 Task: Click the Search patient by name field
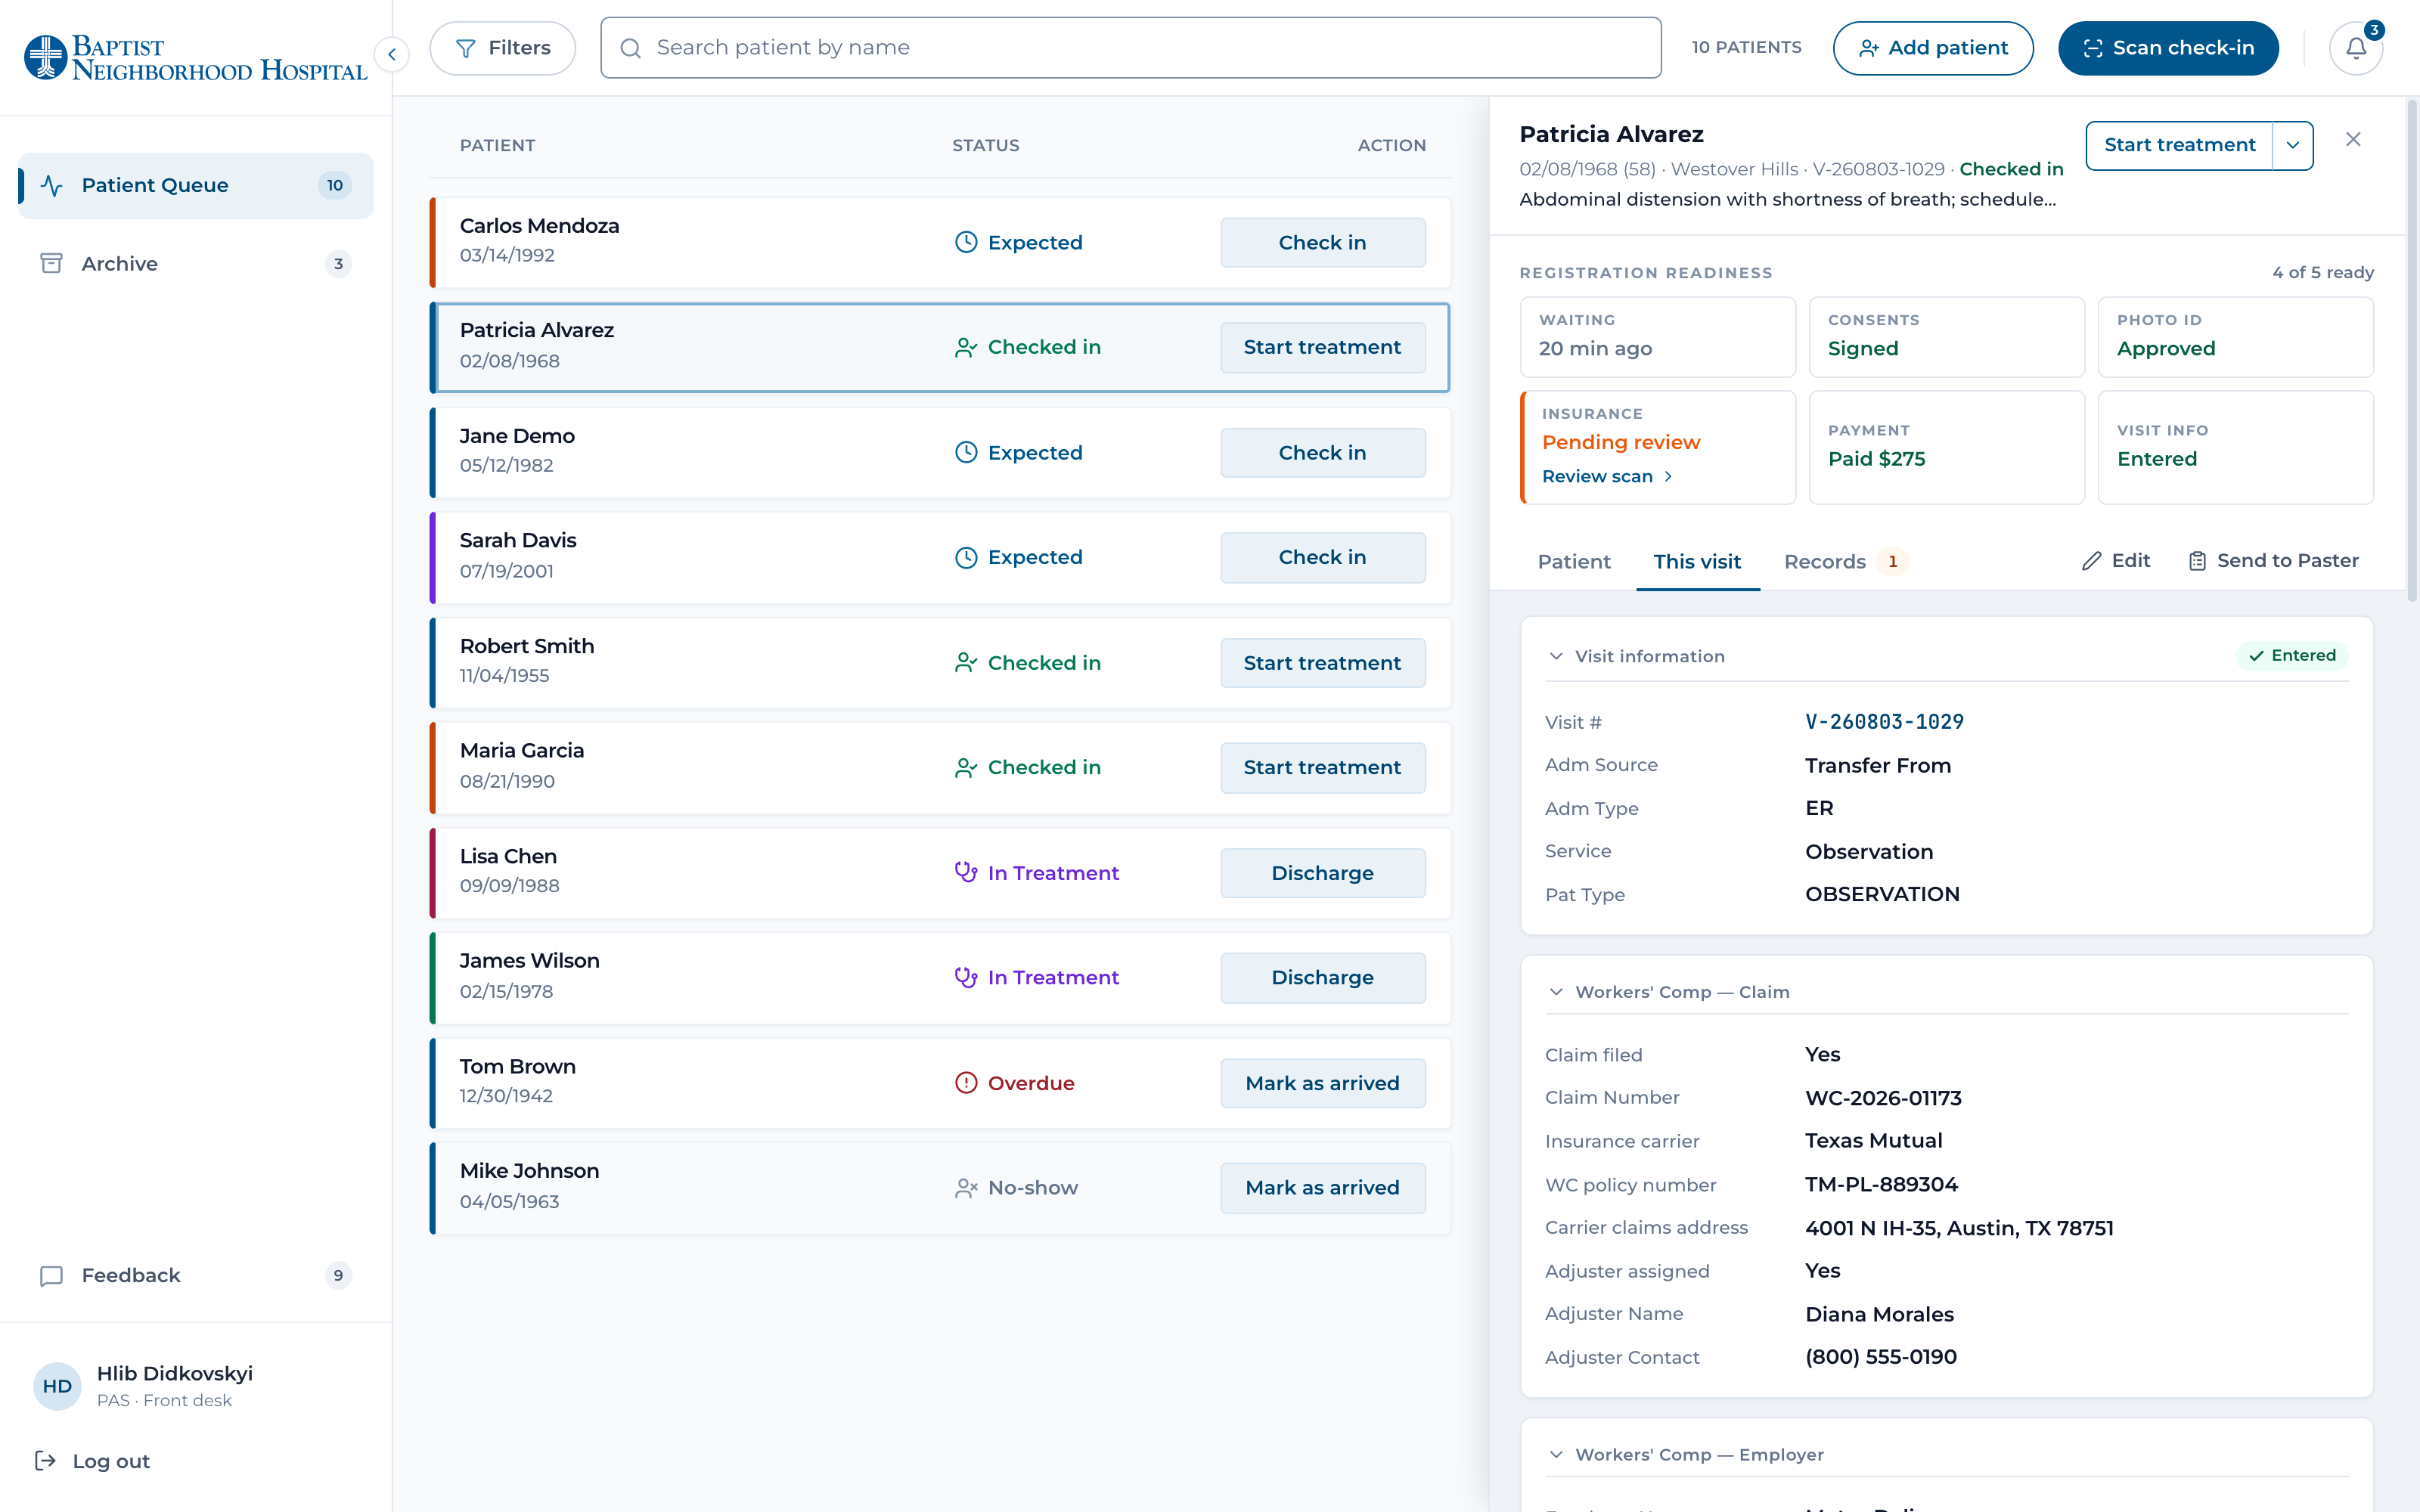coord(1130,48)
